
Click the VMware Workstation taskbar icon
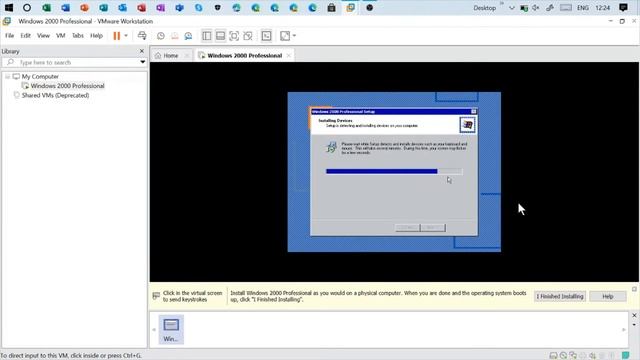pyautogui.click(x=350, y=7)
